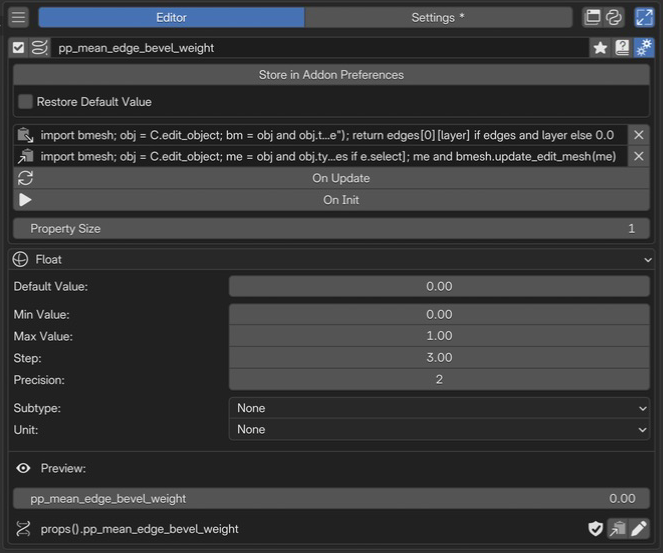Click the On Init button

[331, 200]
